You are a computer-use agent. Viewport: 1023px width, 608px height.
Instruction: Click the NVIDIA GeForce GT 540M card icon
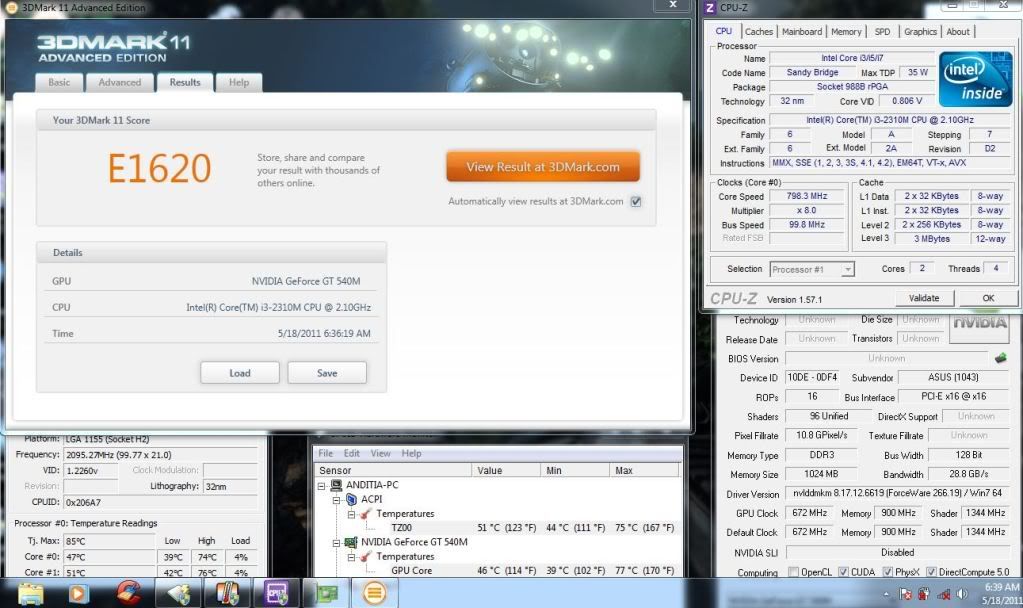(x=350, y=542)
